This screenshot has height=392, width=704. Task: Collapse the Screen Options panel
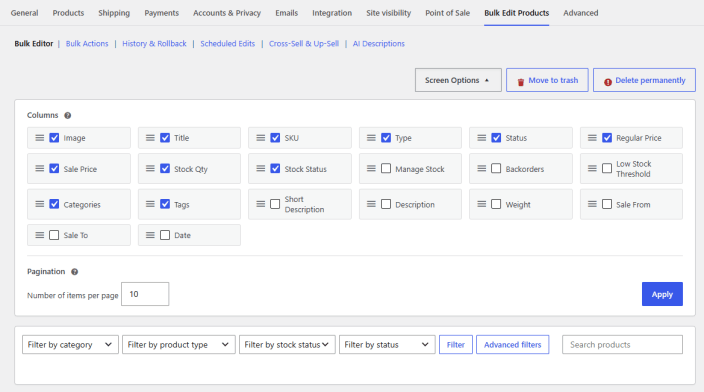coord(458,80)
